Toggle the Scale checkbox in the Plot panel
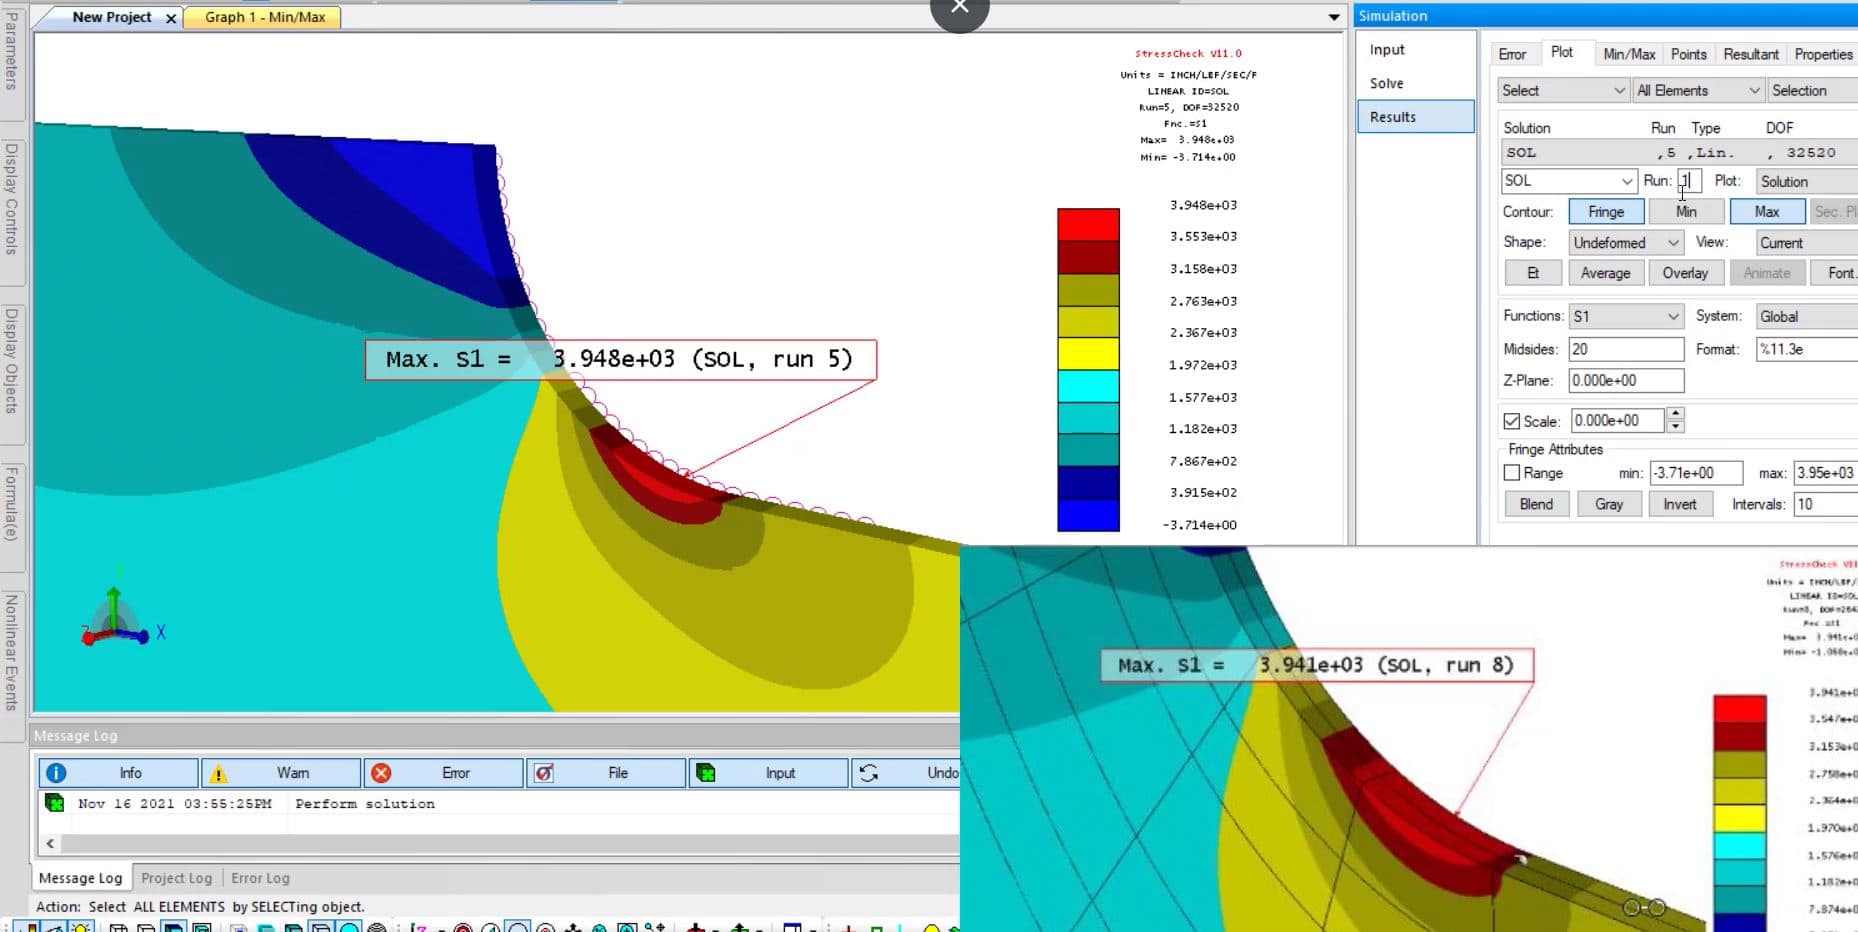This screenshot has width=1858, height=932. pos(1513,420)
